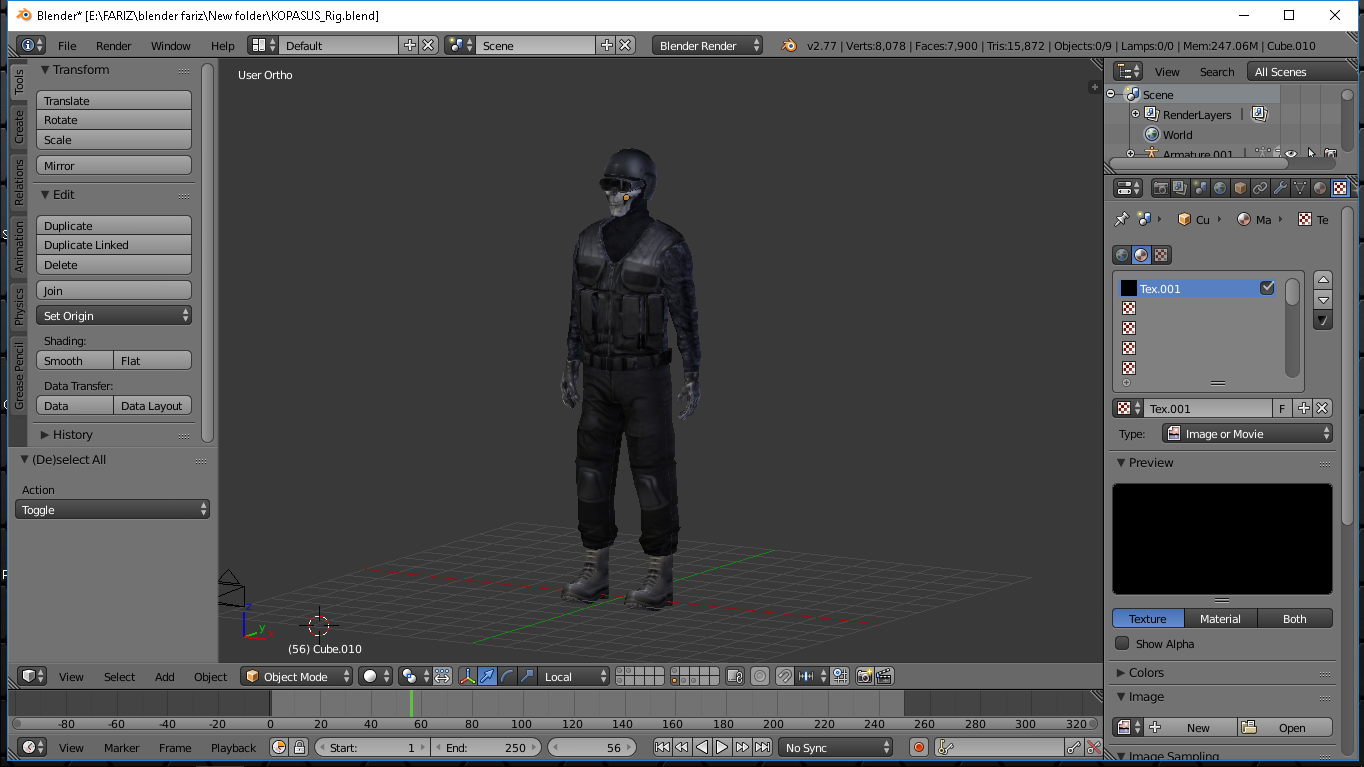Viewport: 1364px width, 767px height.
Task: Open the Blender Render engine dropdown
Action: (707, 45)
